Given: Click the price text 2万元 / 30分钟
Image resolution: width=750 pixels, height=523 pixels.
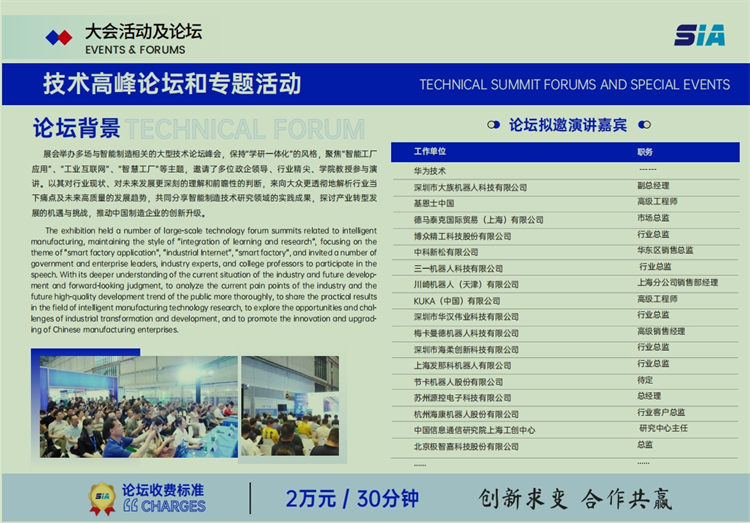Looking at the screenshot, I should pyautogui.click(x=352, y=499).
